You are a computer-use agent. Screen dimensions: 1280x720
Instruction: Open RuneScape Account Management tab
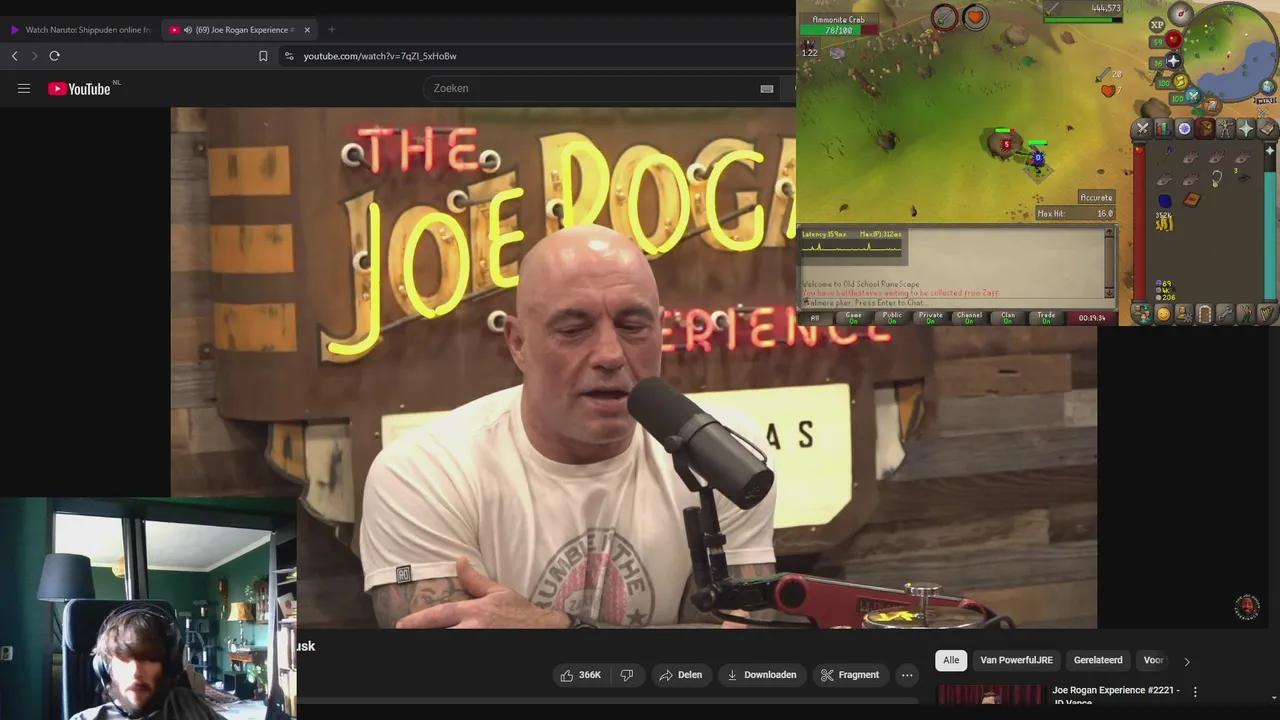pos(1184,314)
